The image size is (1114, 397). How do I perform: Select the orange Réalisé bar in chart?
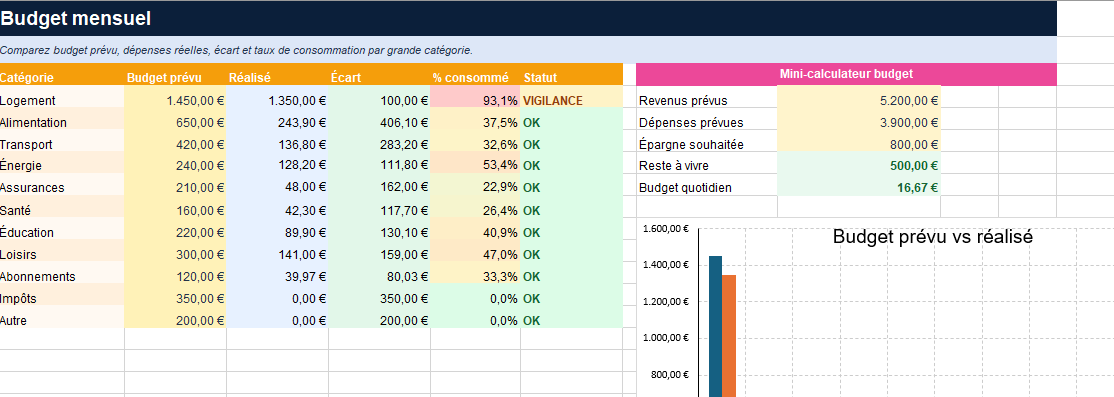tap(729, 336)
